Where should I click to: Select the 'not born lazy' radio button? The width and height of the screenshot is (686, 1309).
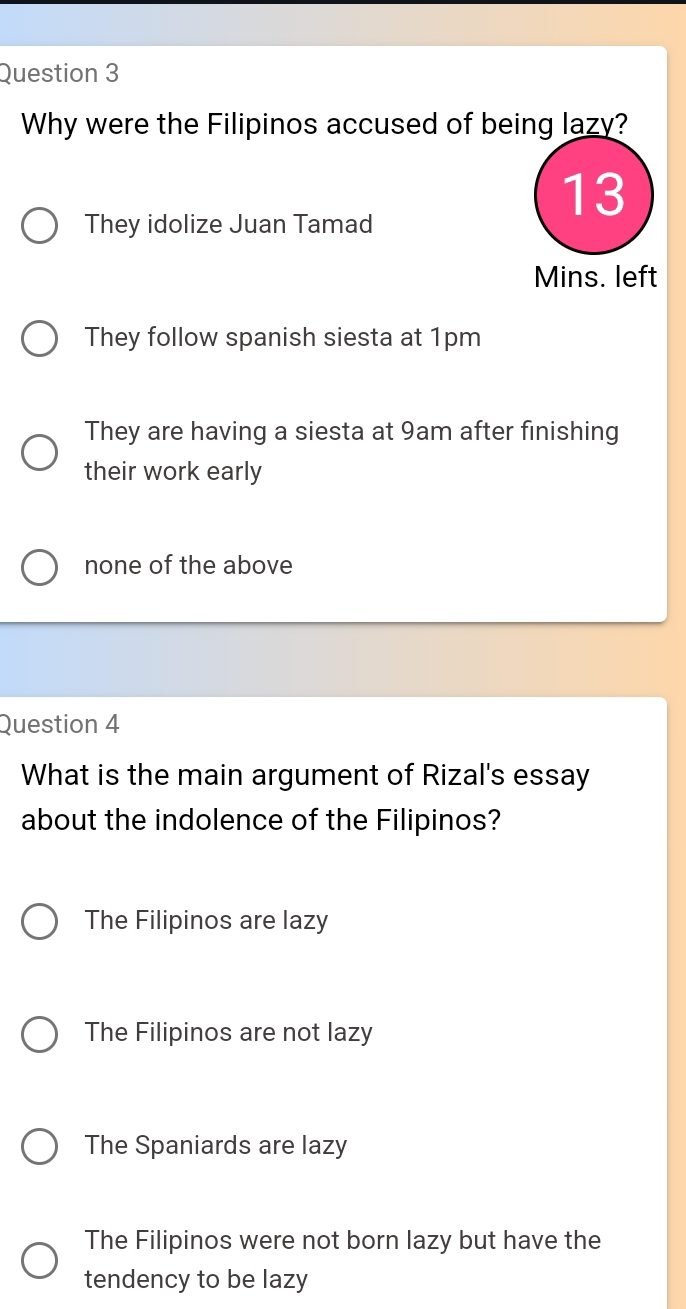(x=40, y=1261)
